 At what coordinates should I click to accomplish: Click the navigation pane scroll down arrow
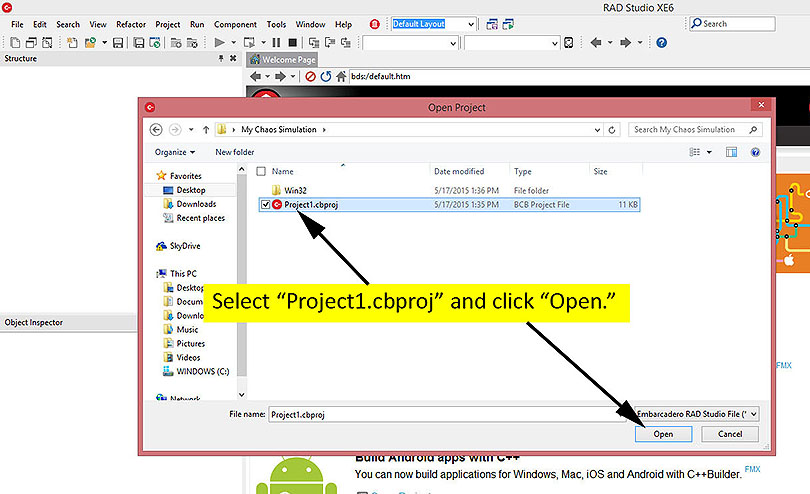(x=241, y=395)
